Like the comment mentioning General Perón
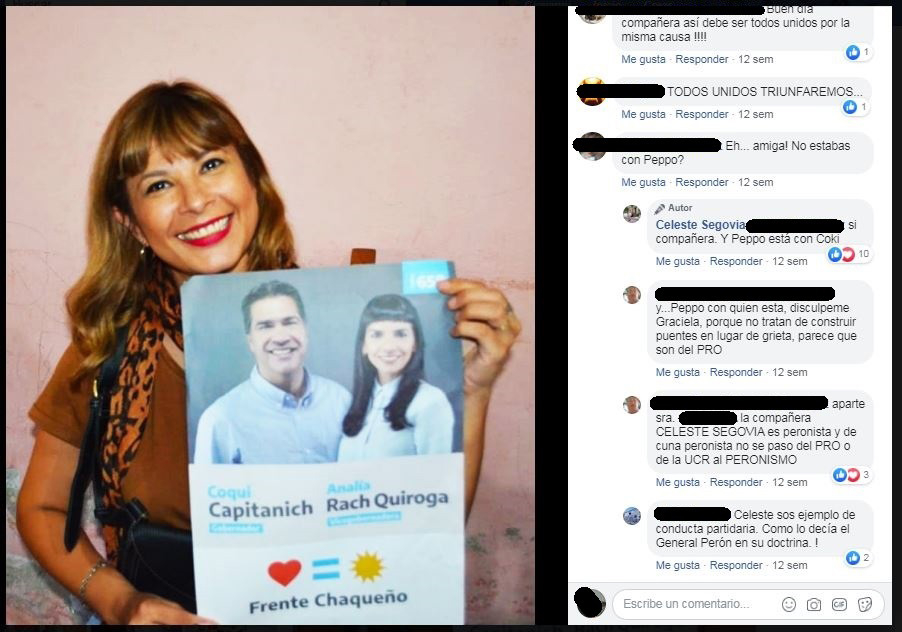902x632 pixels. click(x=678, y=565)
